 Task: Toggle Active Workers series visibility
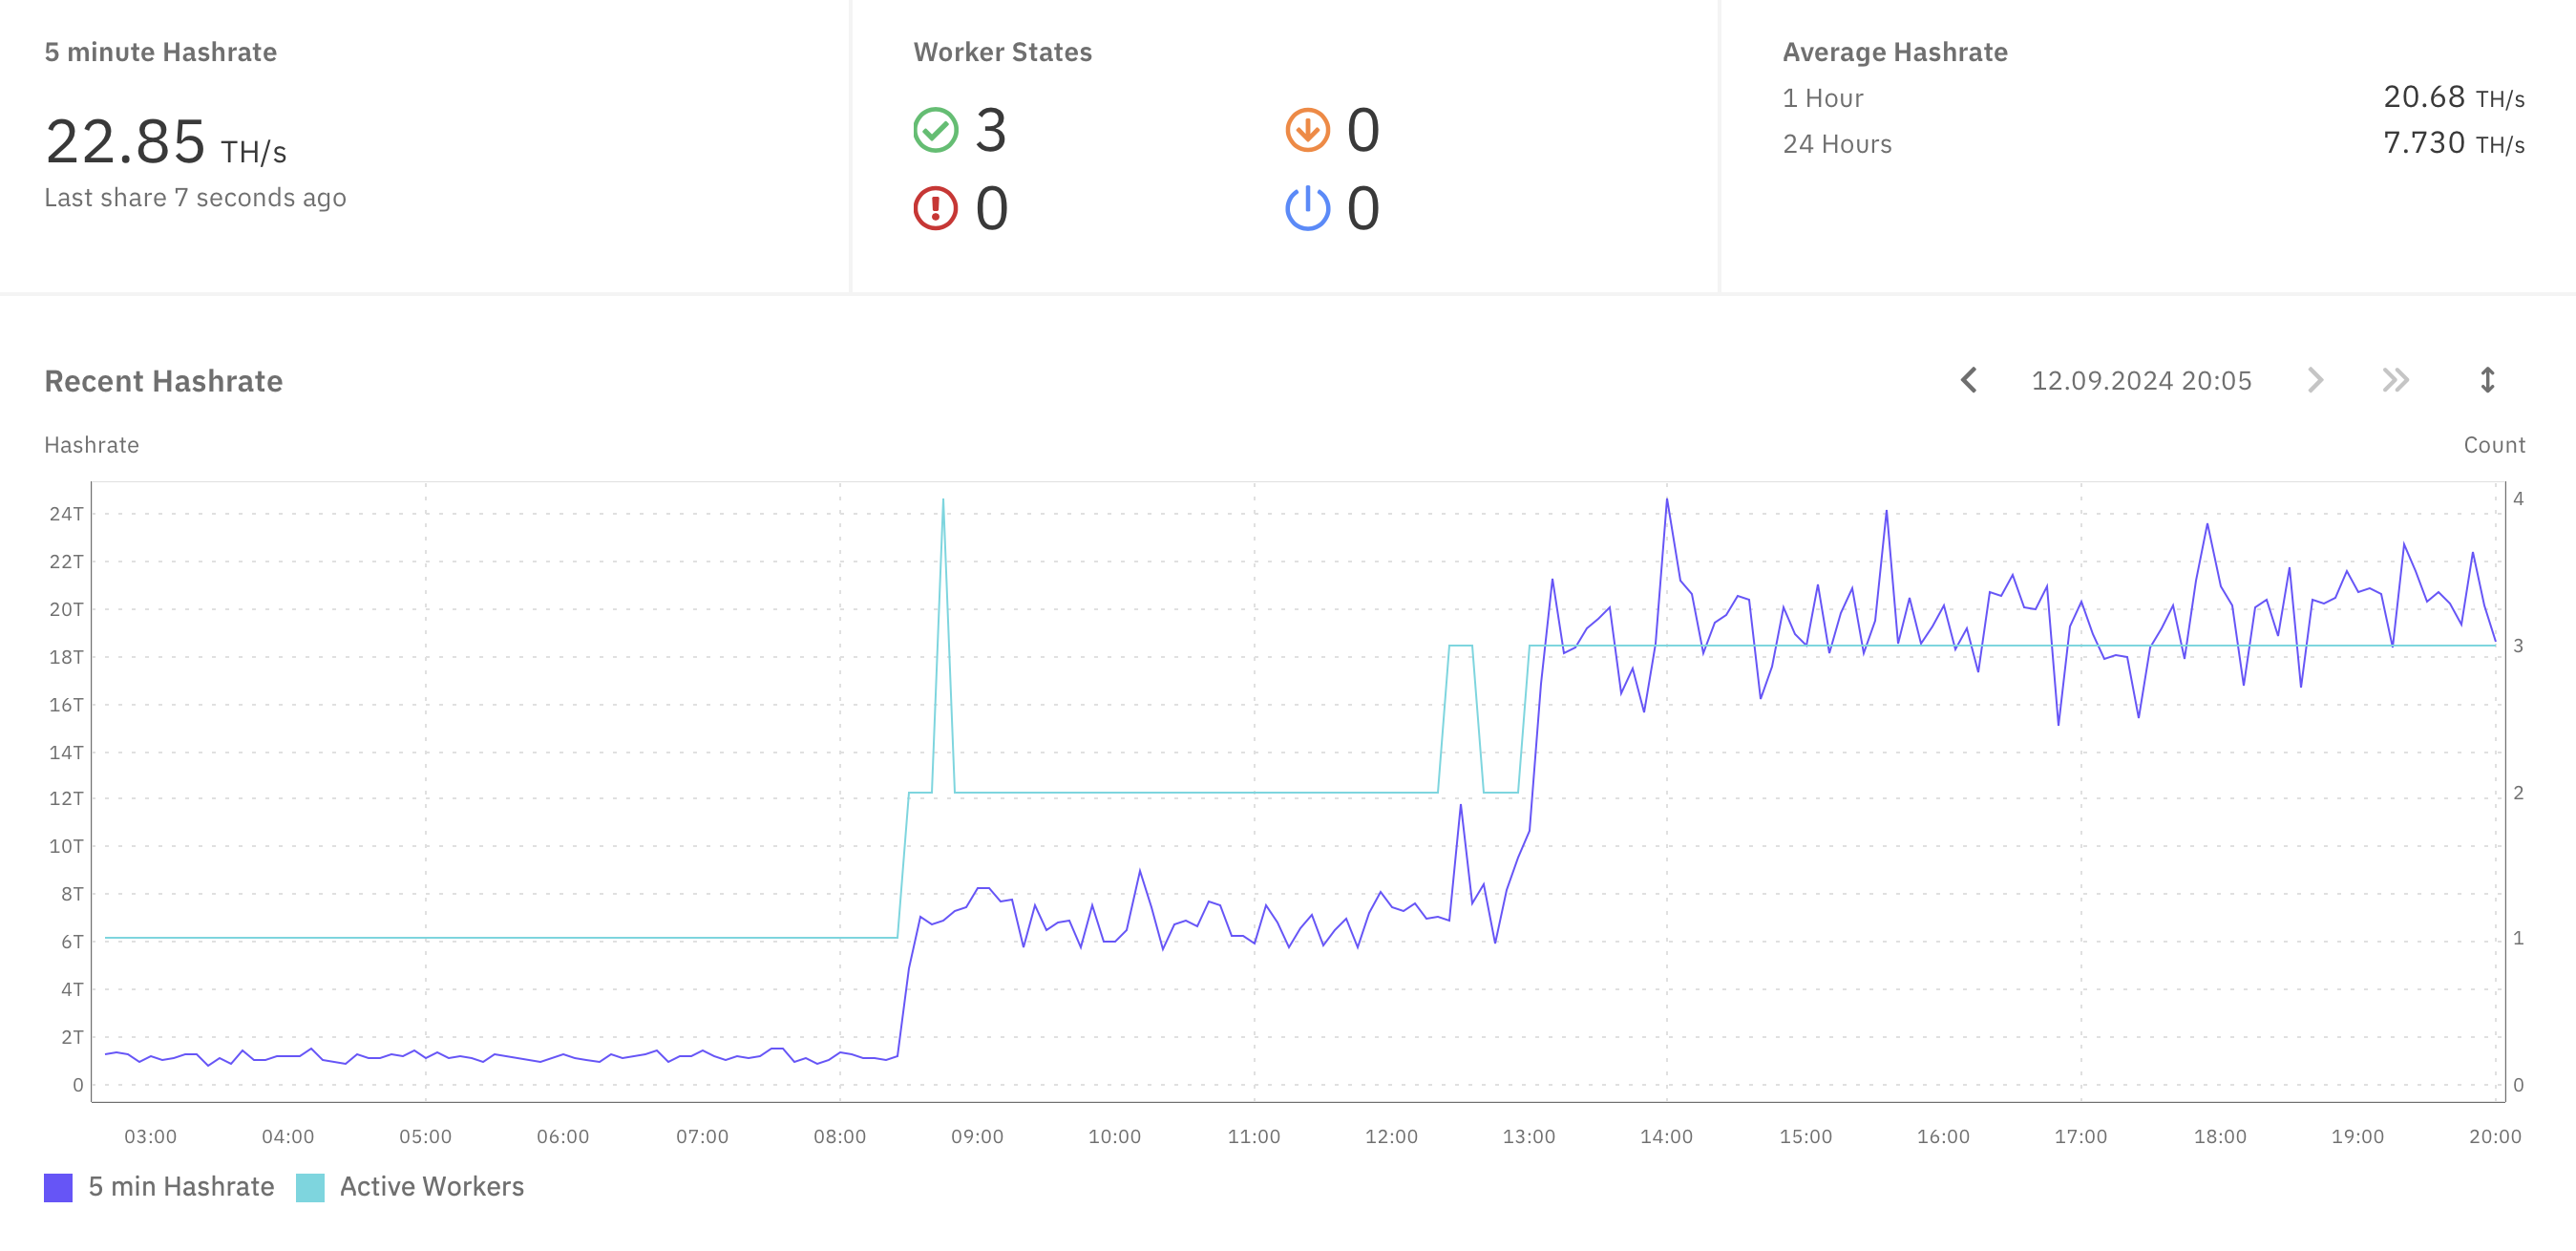click(431, 1186)
